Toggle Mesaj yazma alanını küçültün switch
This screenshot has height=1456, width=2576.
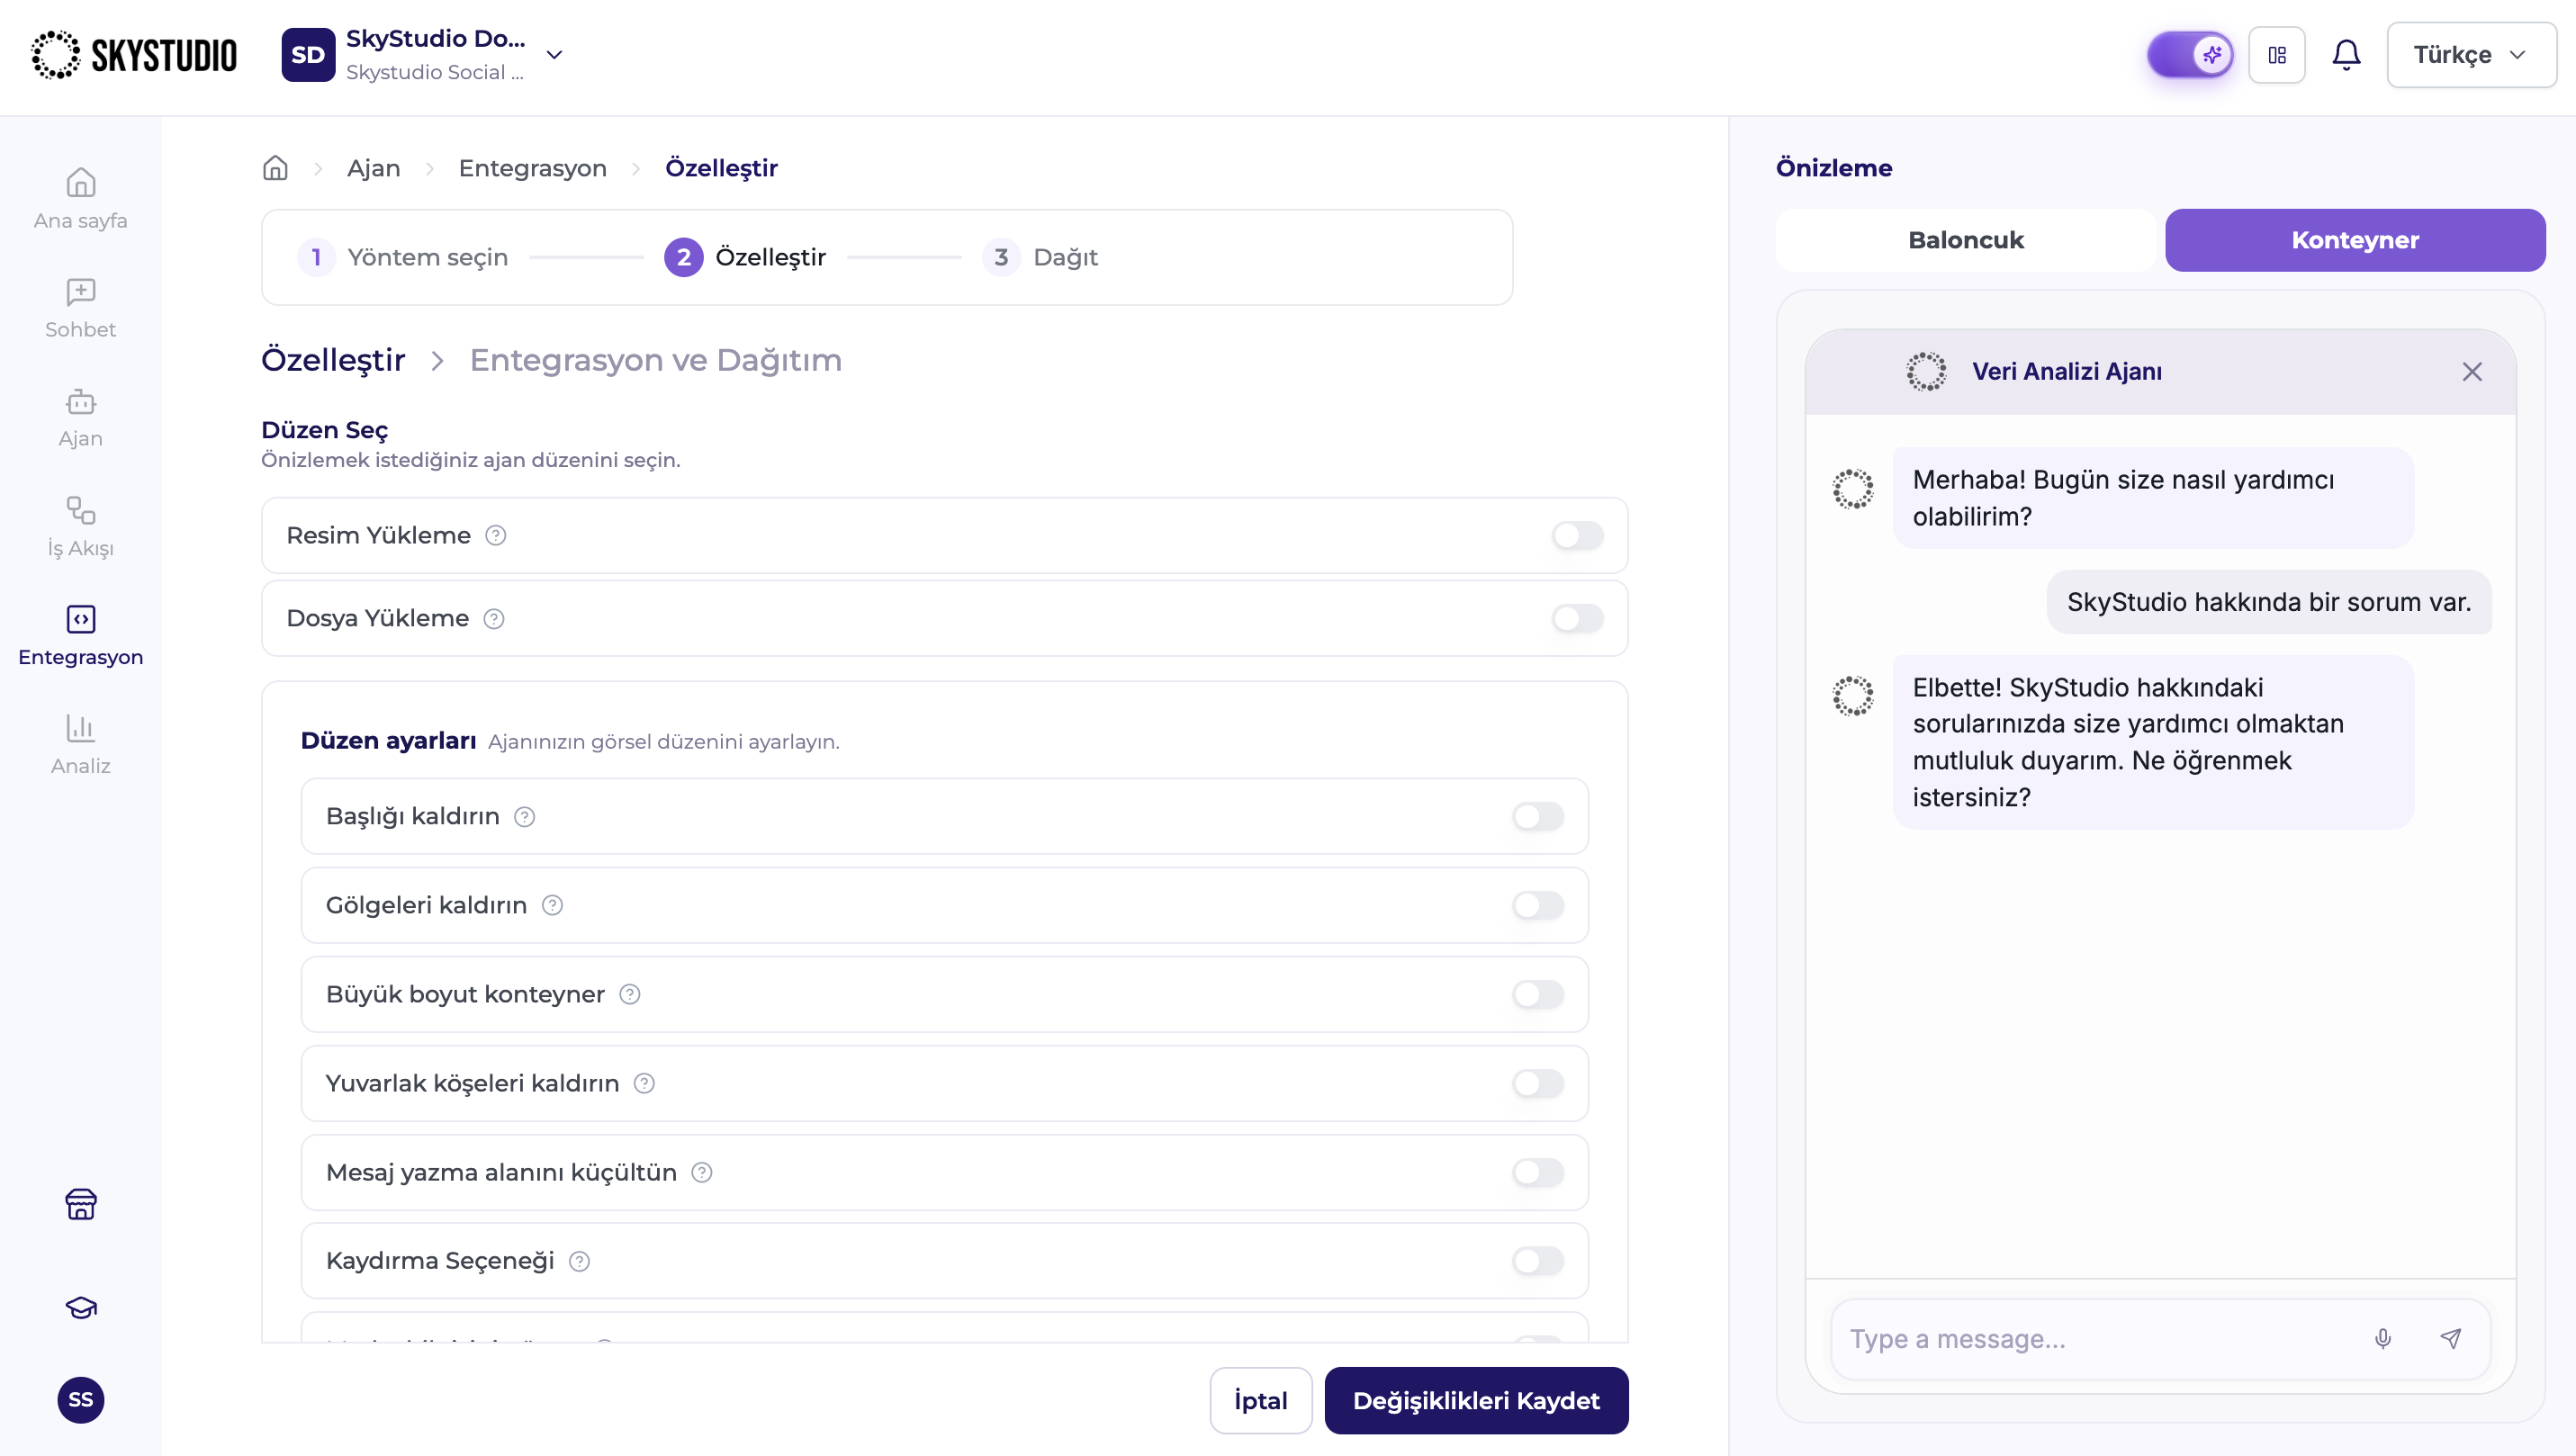(x=1538, y=1173)
